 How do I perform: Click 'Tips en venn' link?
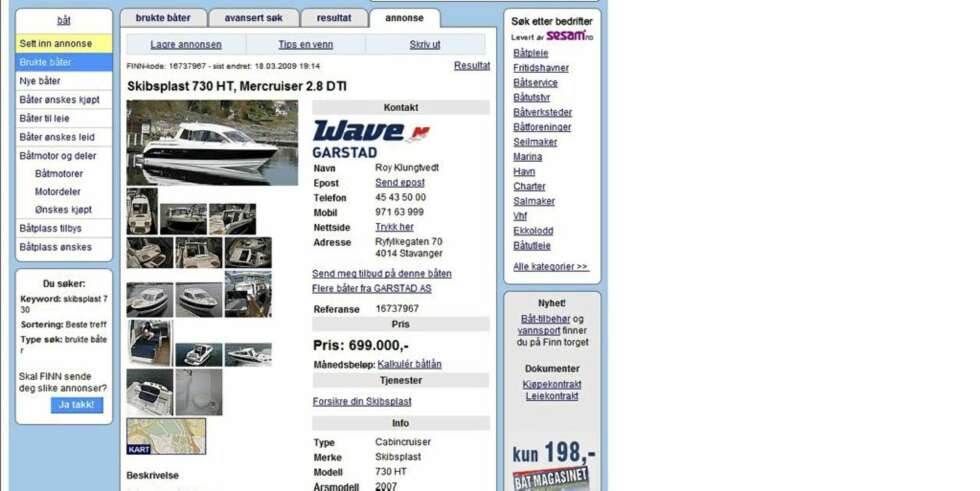pyautogui.click(x=306, y=44)
